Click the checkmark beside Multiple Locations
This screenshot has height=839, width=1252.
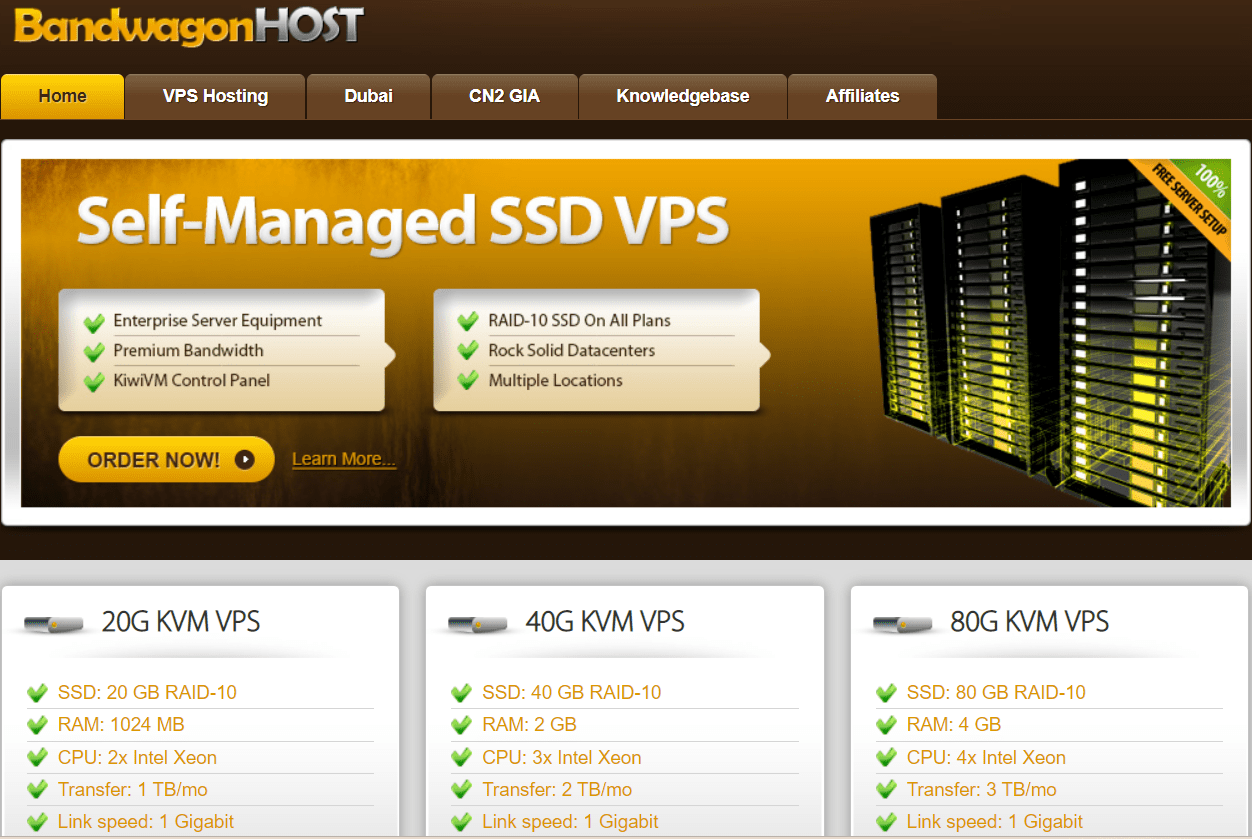click(x=468, y=381)
